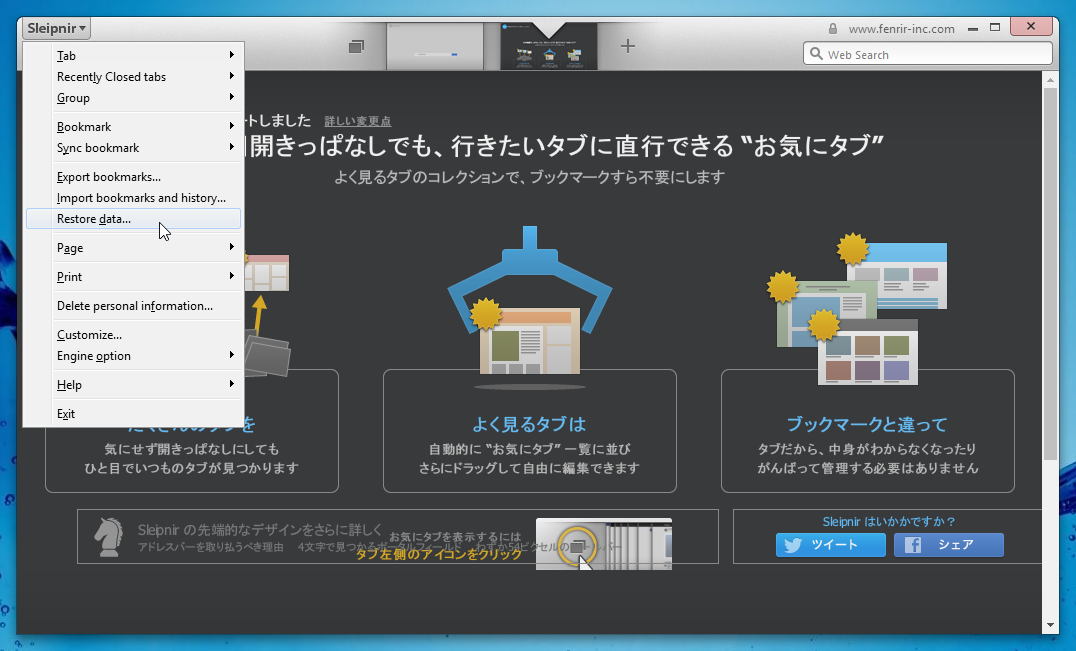Click the page scrollbar down arrow
The width and height of the screenshot is (1076, 651).
pos(1050,625)
